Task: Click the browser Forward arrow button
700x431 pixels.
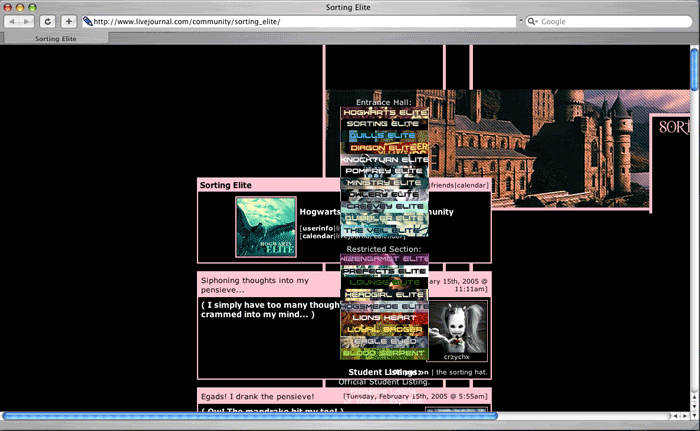Action: click(x=27, y=21)
